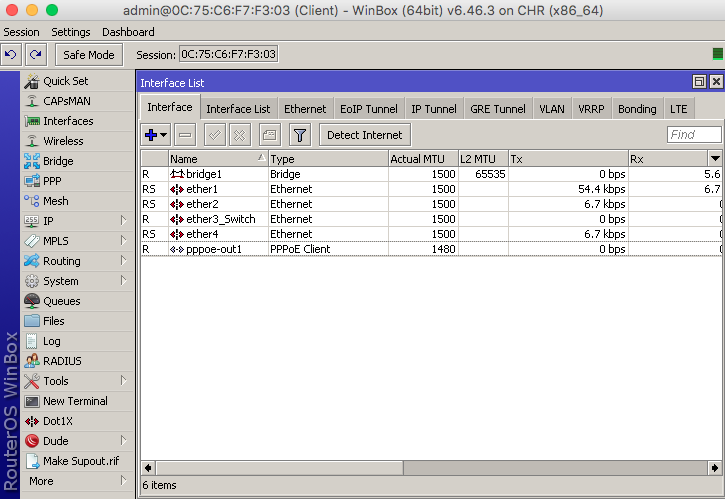
Task: Switch to the Interface List tab
Action: coord(238,109)
